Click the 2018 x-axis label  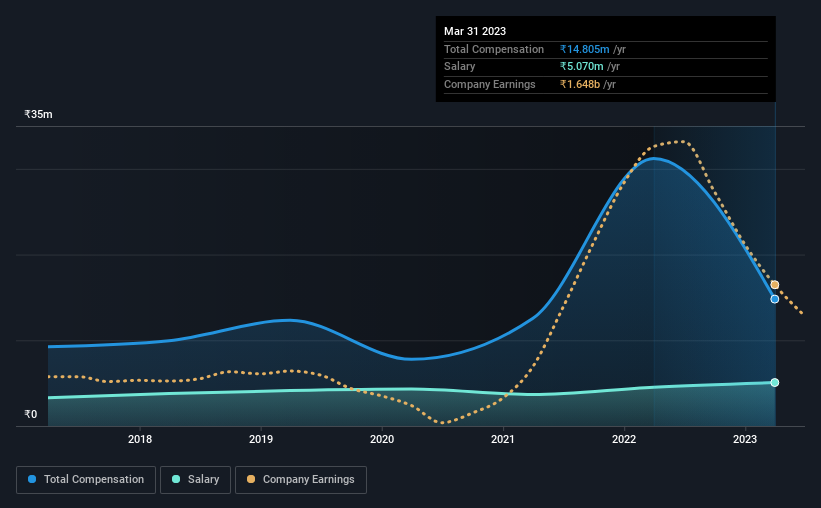click(140, 439)
